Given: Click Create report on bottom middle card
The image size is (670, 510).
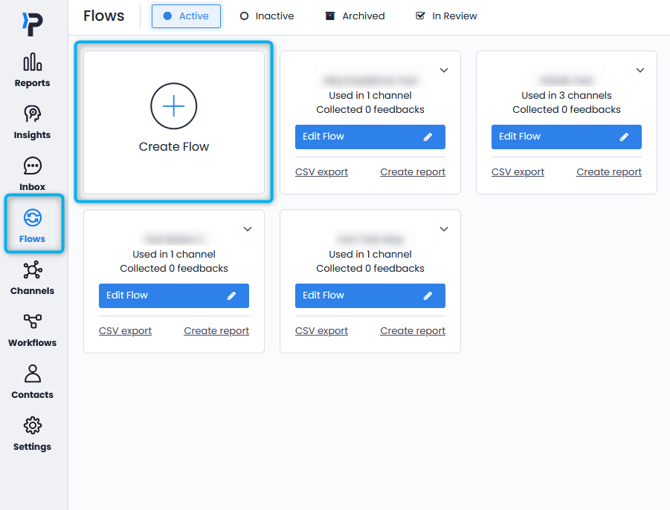Looking at the screenshot, I should (413, 331).
